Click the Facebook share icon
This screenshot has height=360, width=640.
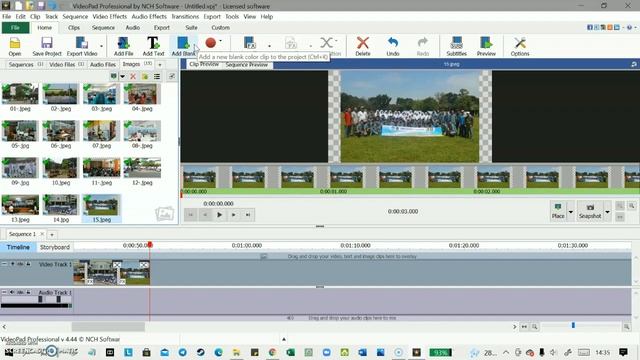(590, 27)
